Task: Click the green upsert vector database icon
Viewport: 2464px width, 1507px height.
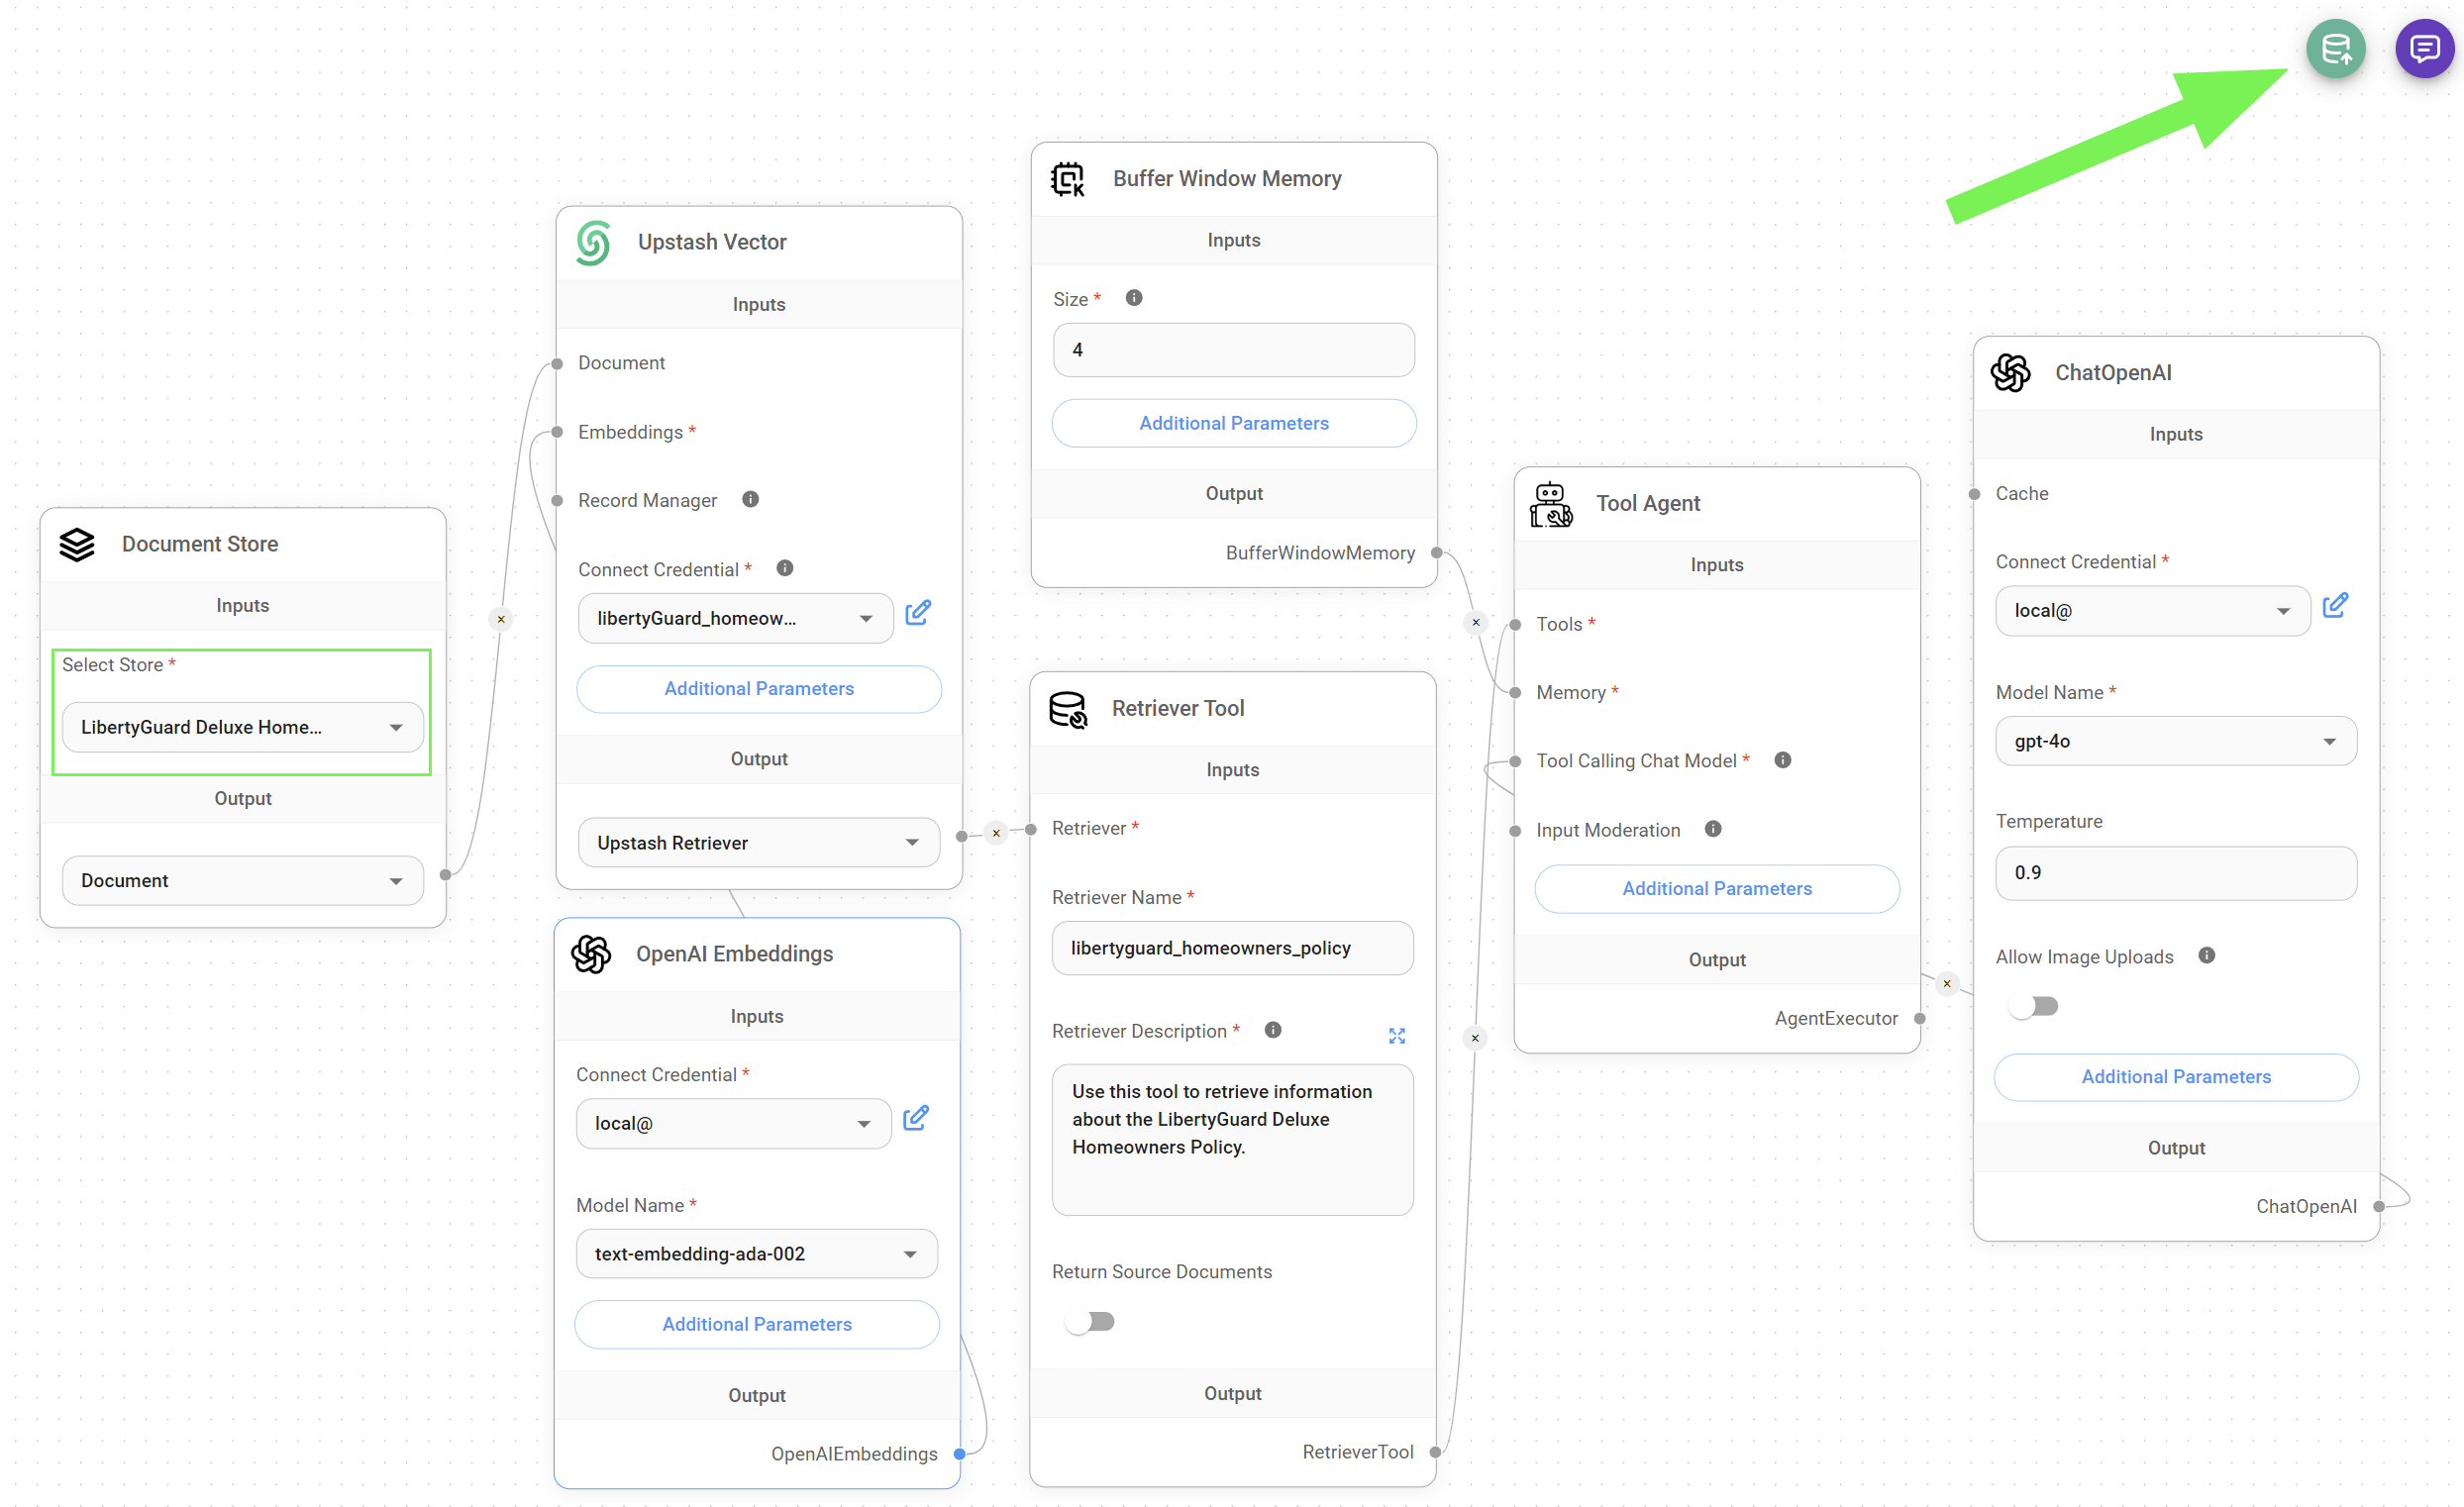Action: tap(2334, 48)
